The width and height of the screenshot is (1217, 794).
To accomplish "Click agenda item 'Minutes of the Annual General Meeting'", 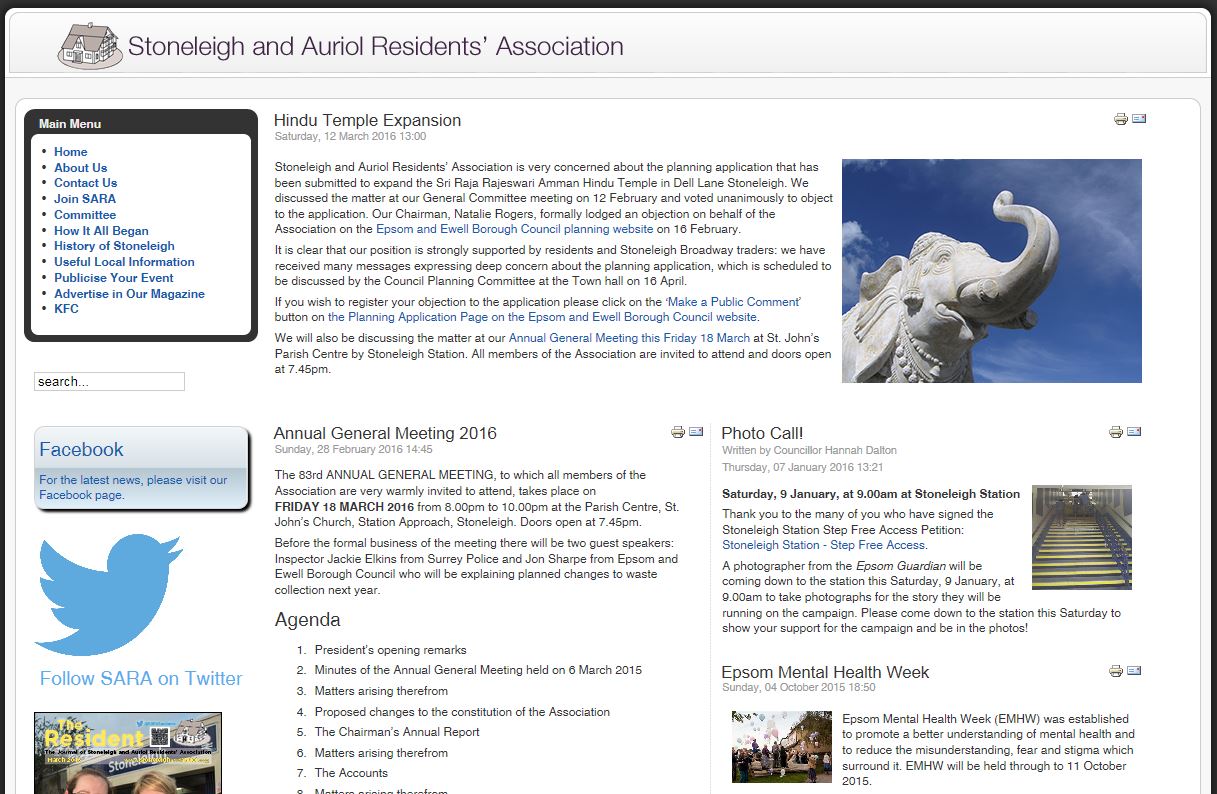I will coord(478,670).
